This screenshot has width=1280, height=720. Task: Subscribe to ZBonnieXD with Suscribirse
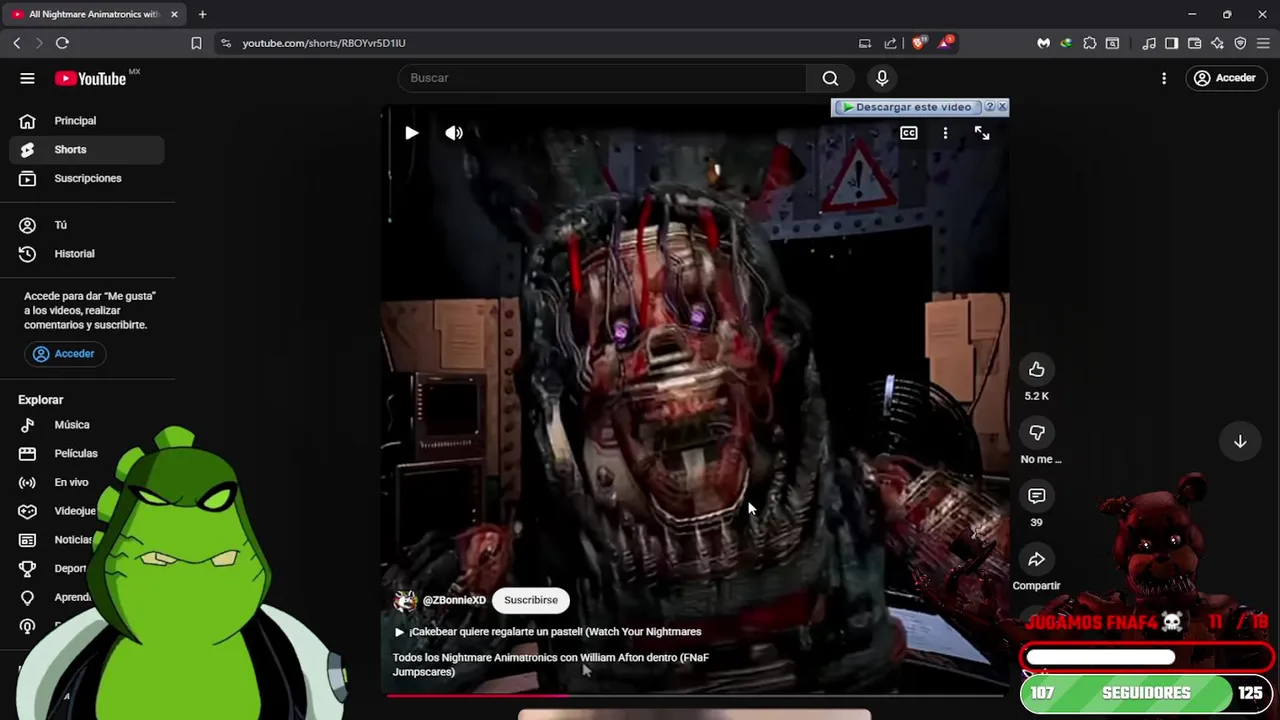[531, 600]
